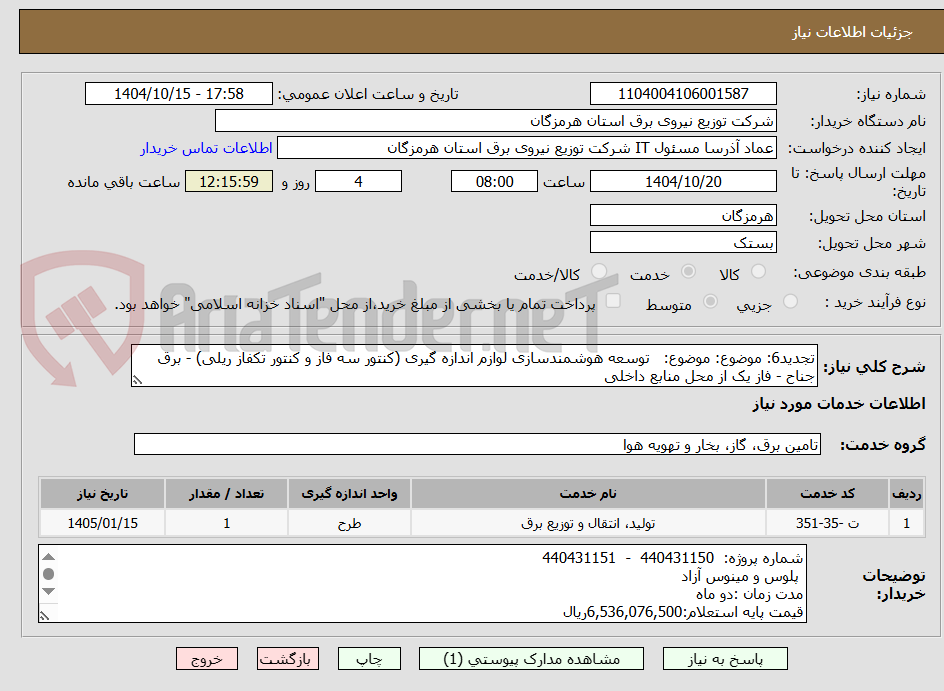Select the 'کالا' radio option
Image resolution: width=944 pixels, height=691 pixels.
tap(759, 272)
